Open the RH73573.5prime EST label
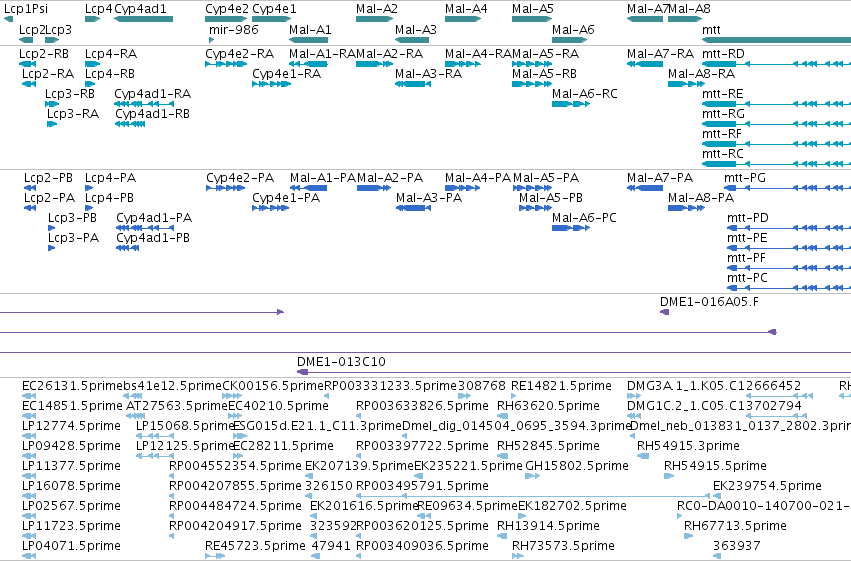This screenshot has height=561, width=851. click(563, 546)
